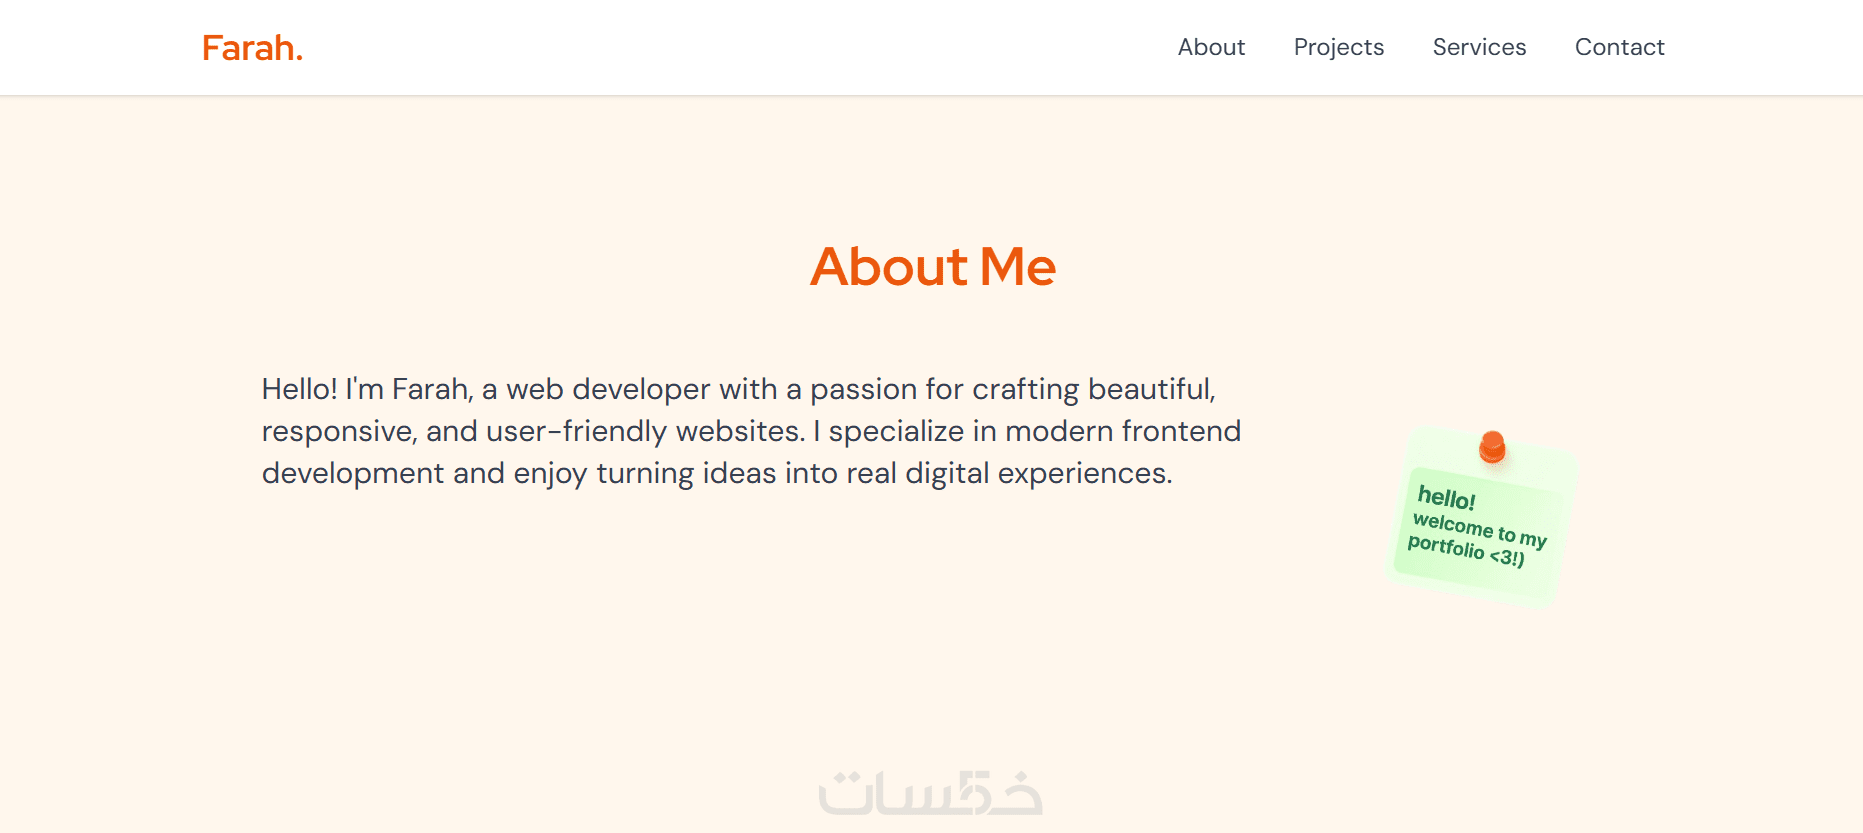Click the word "Hello!" starting the paragraph
The width and height of the screenshot is (1863, 833).
click(x=299, y=389)
